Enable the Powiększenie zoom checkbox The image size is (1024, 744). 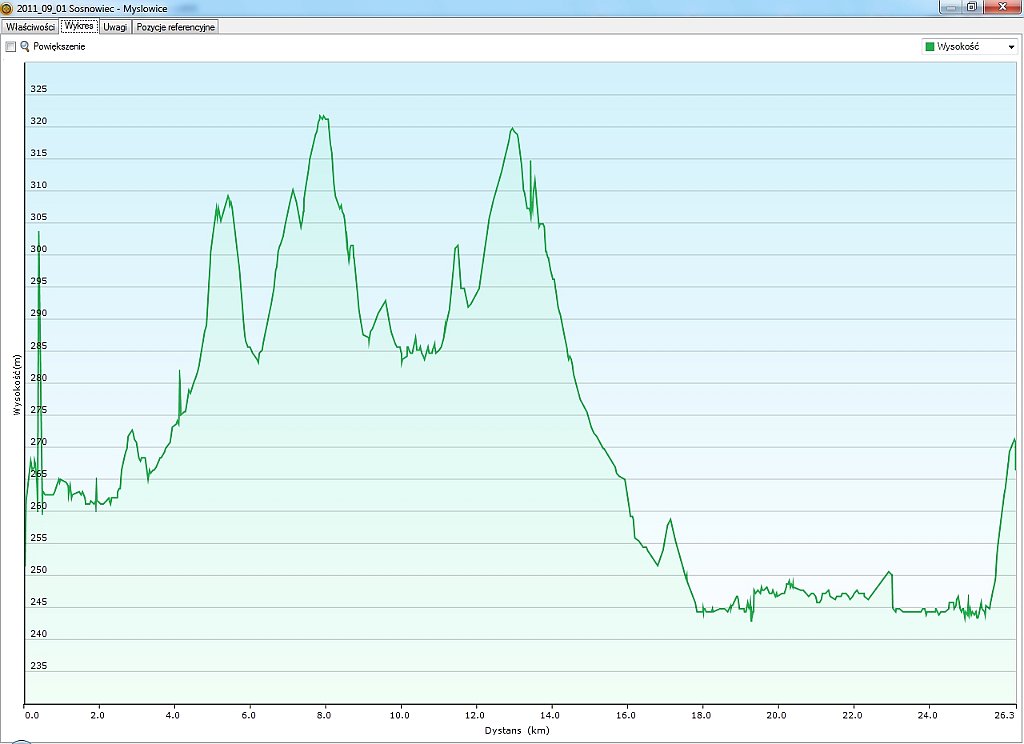11,47
